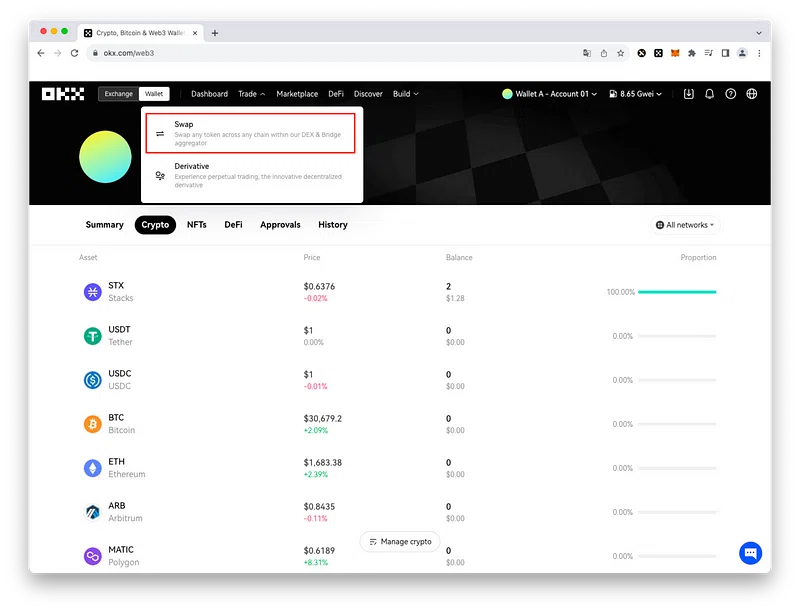
Task: Open Discover in the top nav
Action: coord(368,94)
